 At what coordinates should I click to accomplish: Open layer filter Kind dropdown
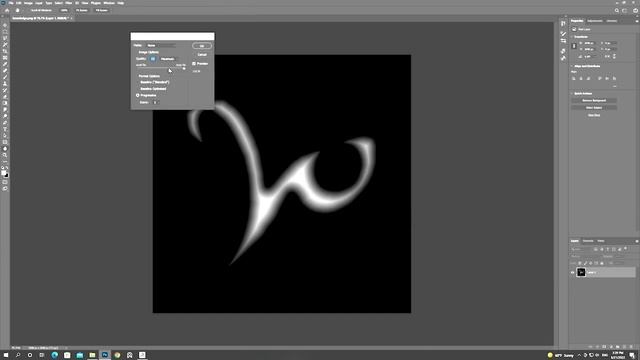(x=581, y=249)
